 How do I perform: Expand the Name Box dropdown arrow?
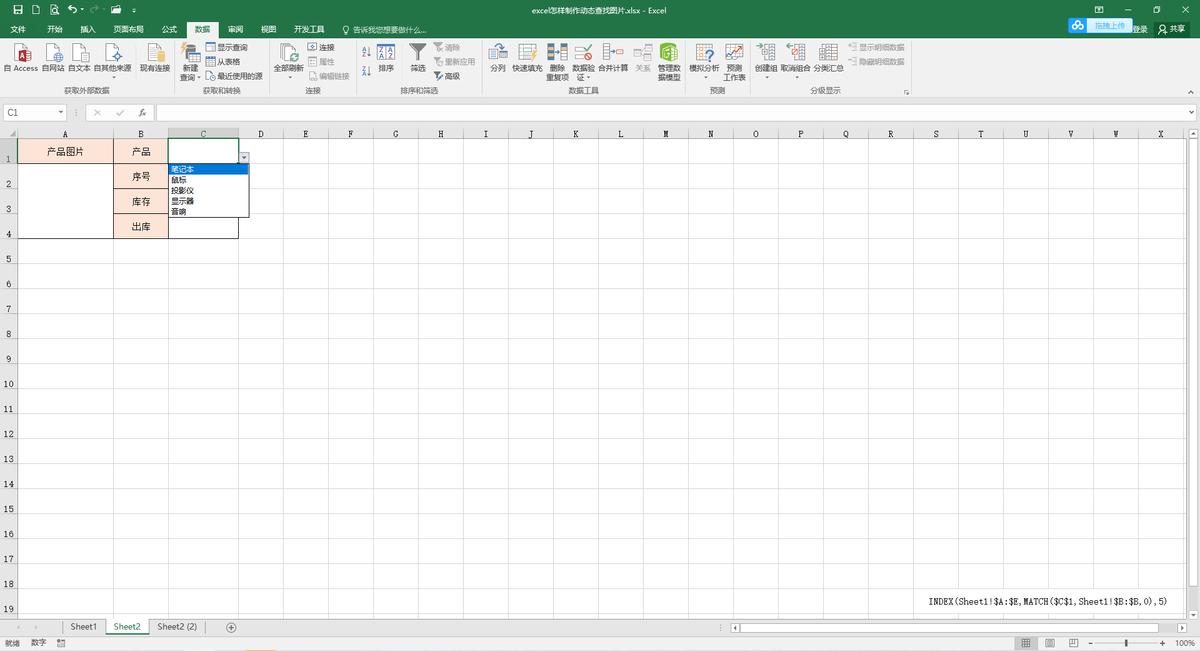[61, 113]
